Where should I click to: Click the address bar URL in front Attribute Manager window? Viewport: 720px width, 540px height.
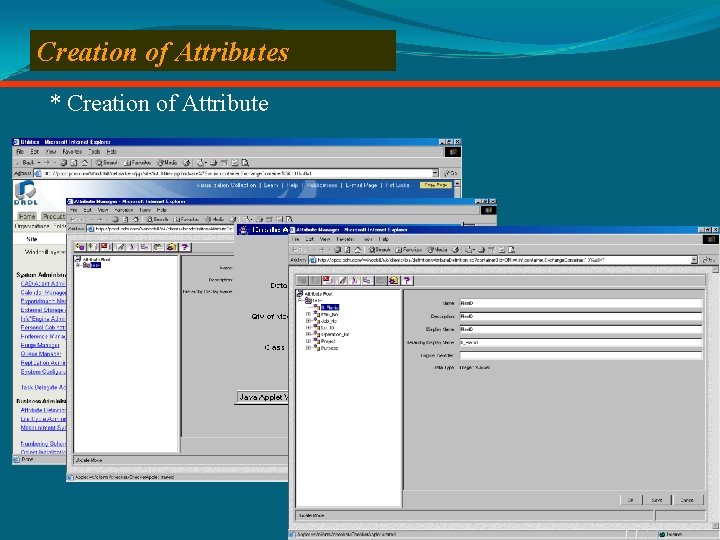[503, 260]
